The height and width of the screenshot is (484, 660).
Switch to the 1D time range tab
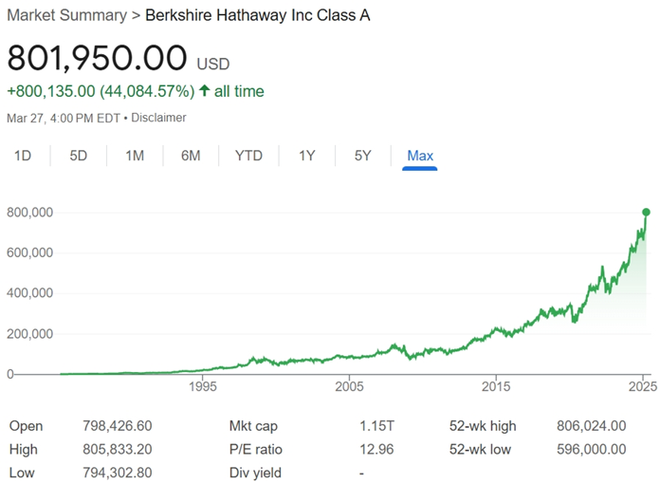(x=22, y=155)
